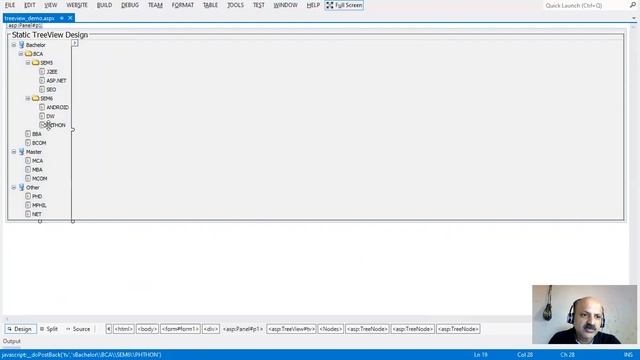Click the SEO page icon
This screenshot has width=640, height=360.
pyautogui.click(x=42, y=89)
